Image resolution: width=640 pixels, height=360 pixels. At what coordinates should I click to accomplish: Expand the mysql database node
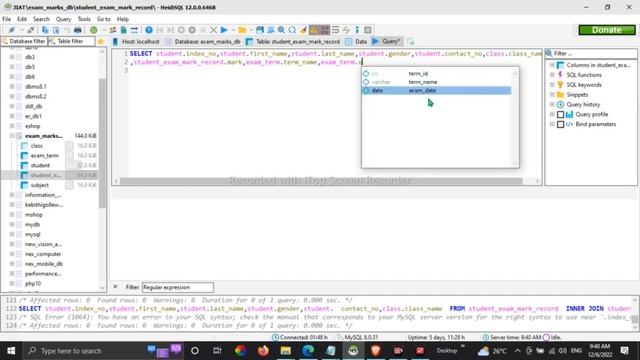tap(12, 234)
